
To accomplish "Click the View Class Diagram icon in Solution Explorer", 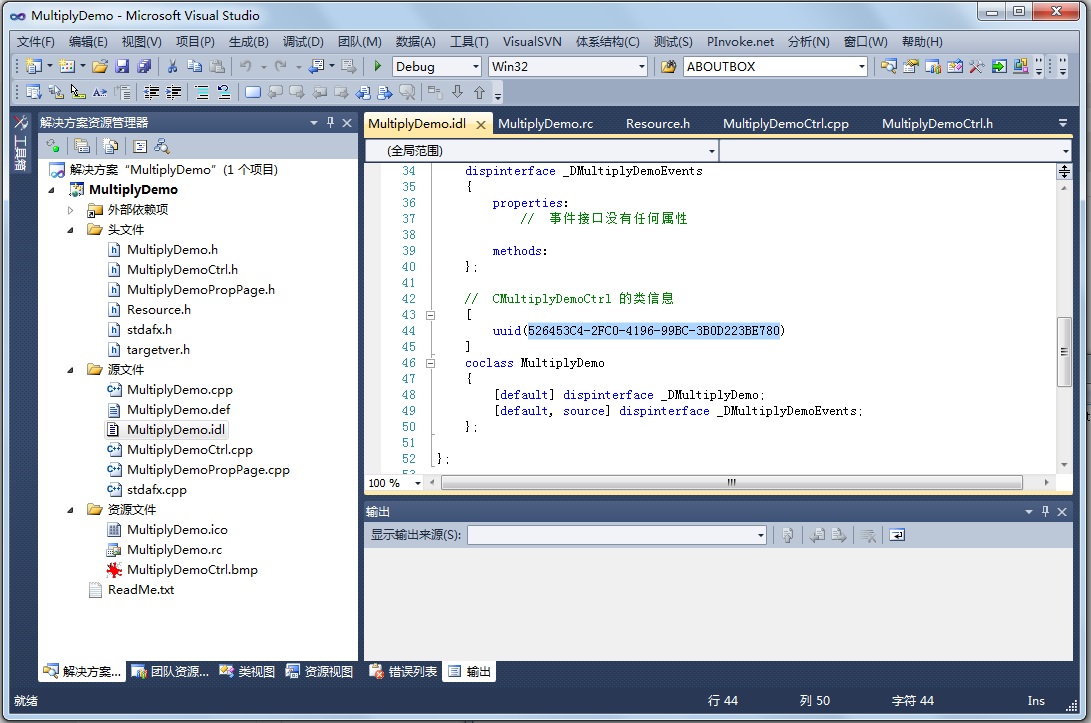I will coord(162,146).
